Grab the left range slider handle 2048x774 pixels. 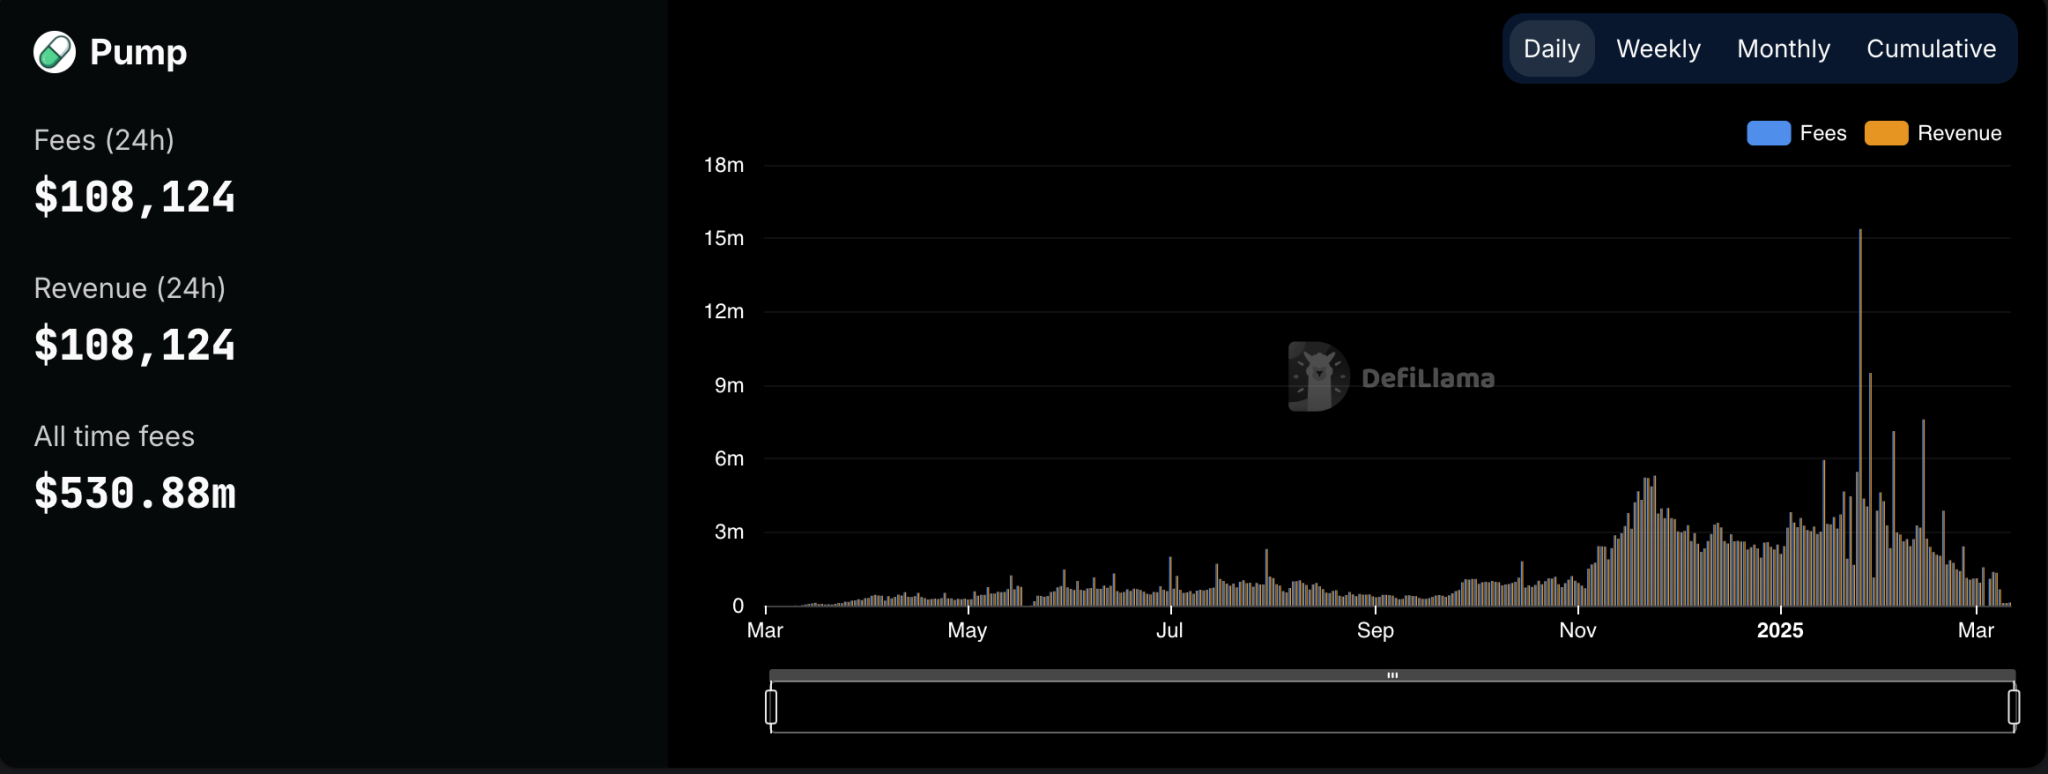pos(771,706)
